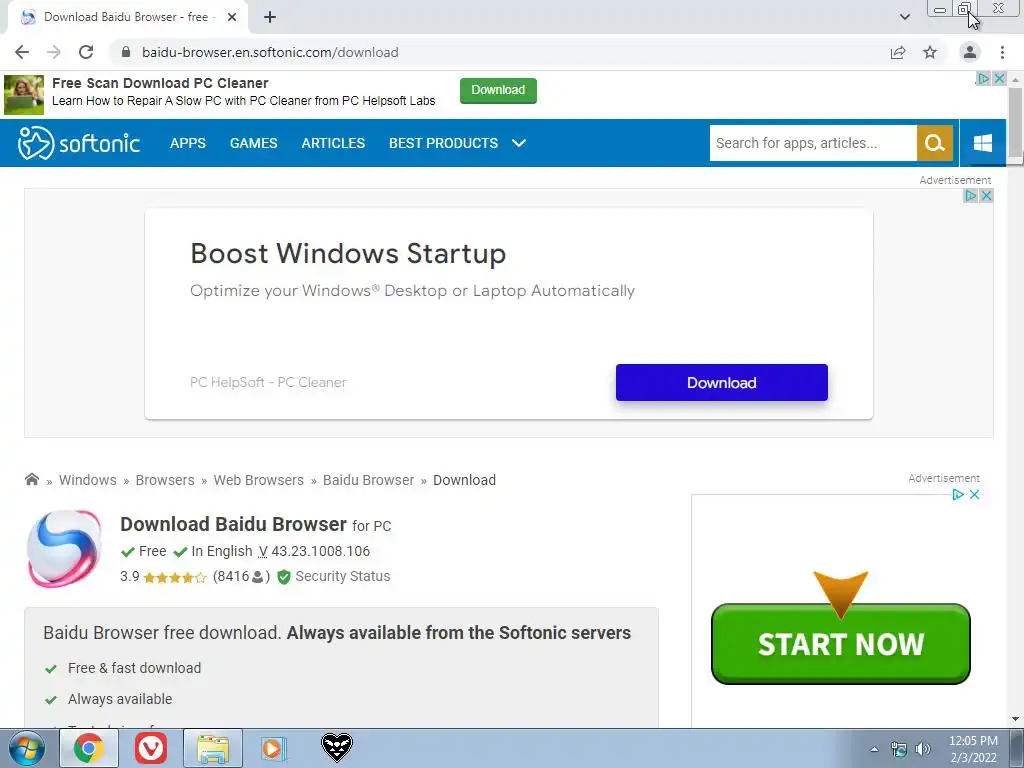This screenshot has width=1024, height=768.
Task: Open a new tab with the plus icon
Action: pos(270,17)
